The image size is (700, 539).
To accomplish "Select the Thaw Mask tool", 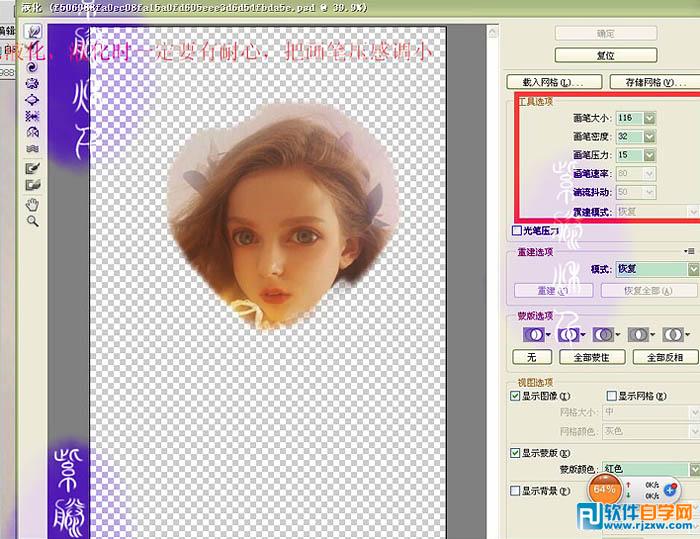I will [33, 185].
